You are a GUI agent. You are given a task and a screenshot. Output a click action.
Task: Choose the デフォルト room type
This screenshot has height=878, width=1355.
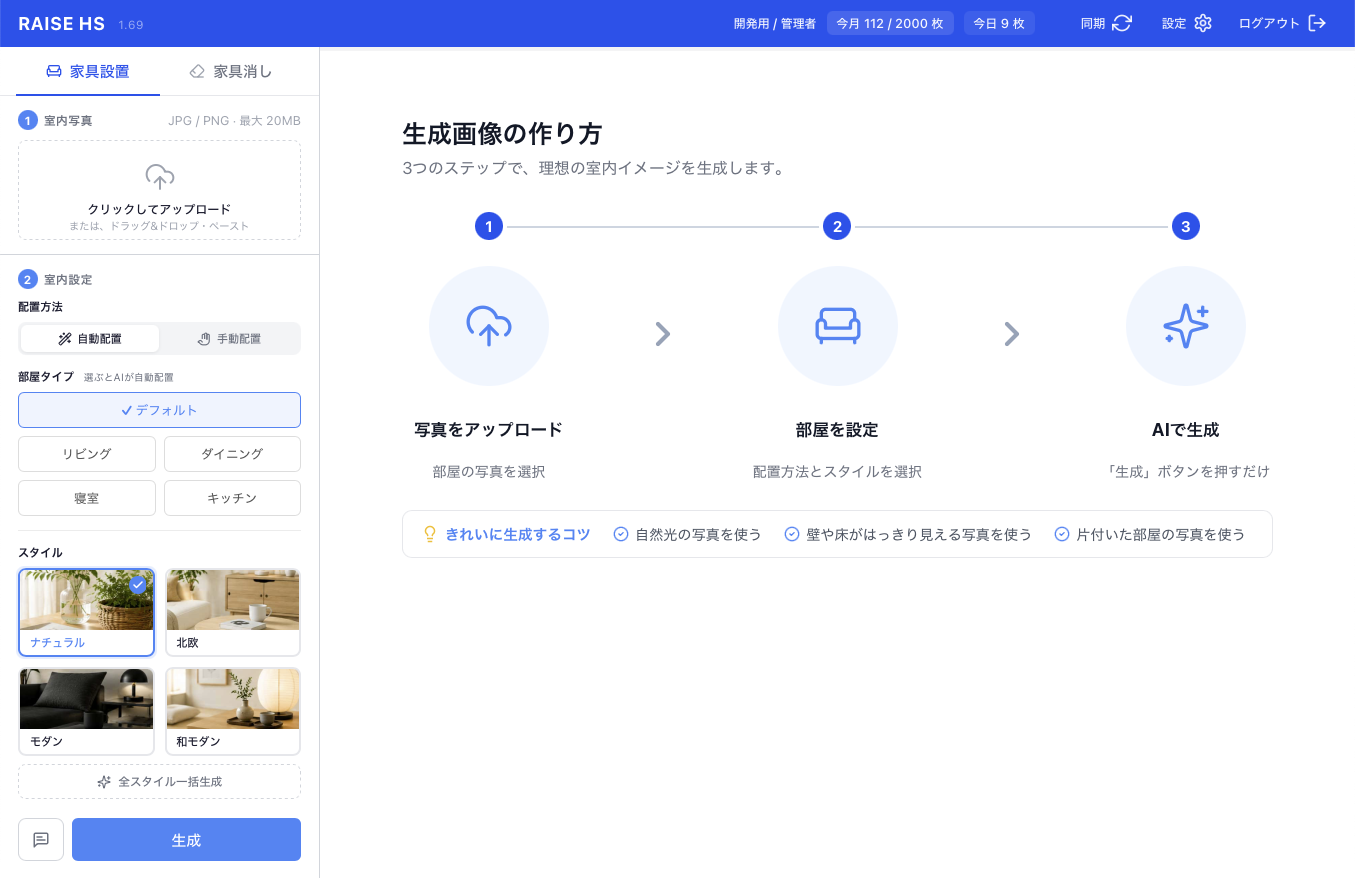pyautogui.click(x=159, y=410)
